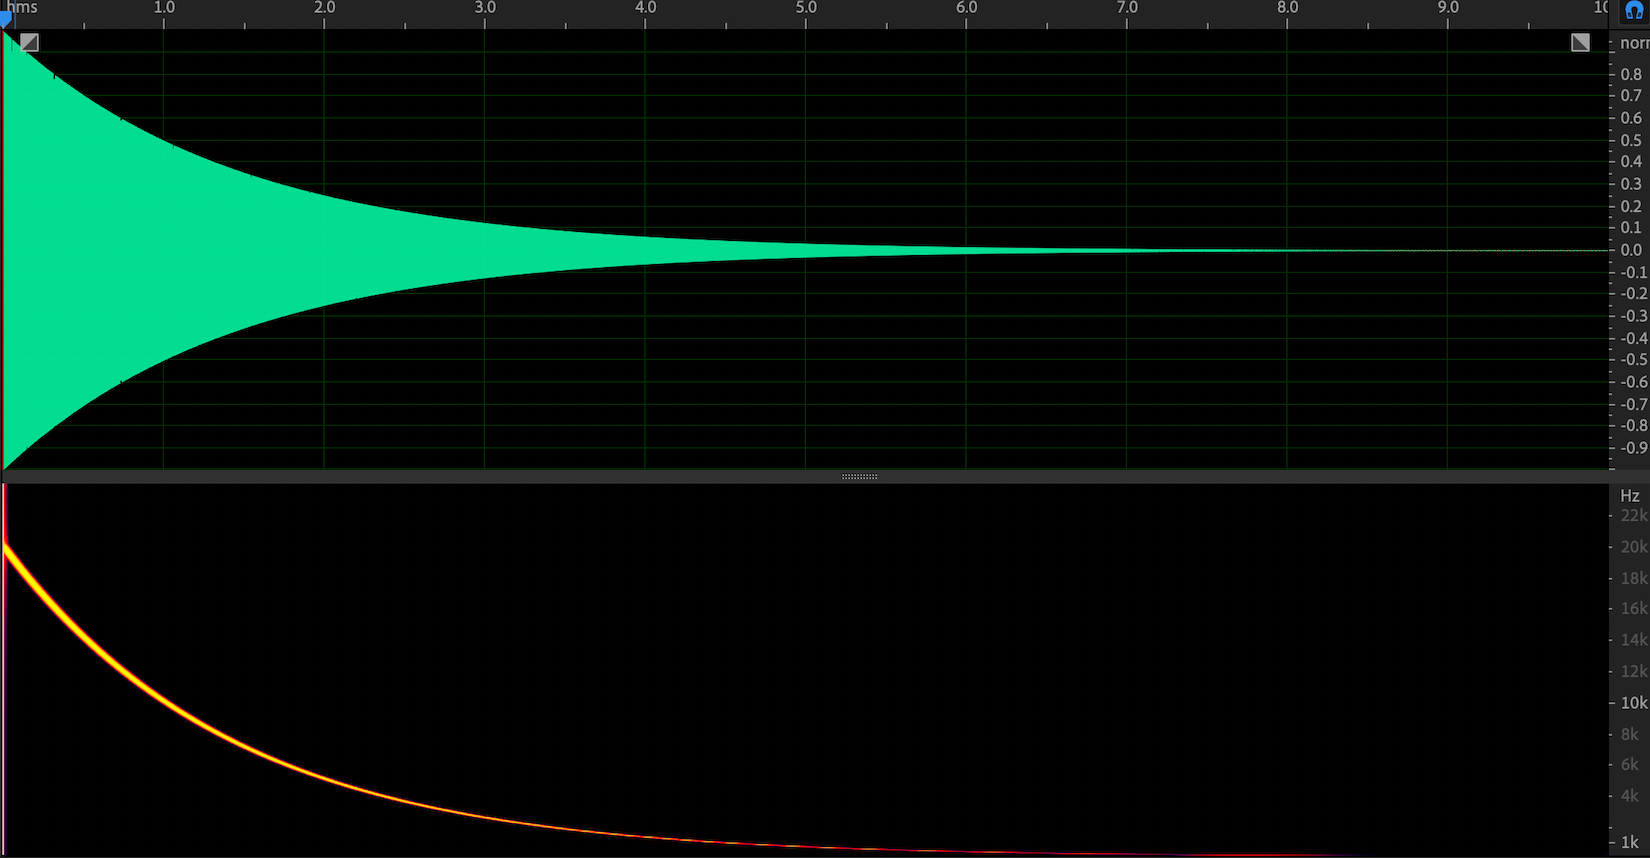1650x858 pixels.
Task: Click the amplitude scale -0.5 label
Action: point(1634,360)
